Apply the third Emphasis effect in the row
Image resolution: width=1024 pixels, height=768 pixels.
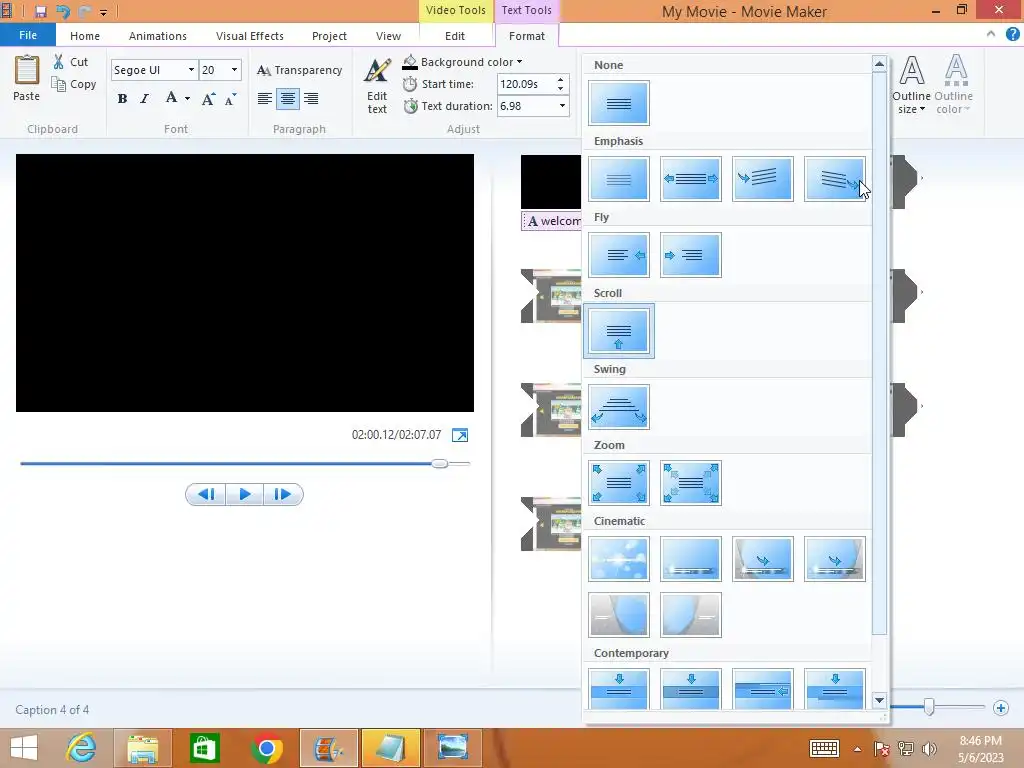(x=762, y=179)
